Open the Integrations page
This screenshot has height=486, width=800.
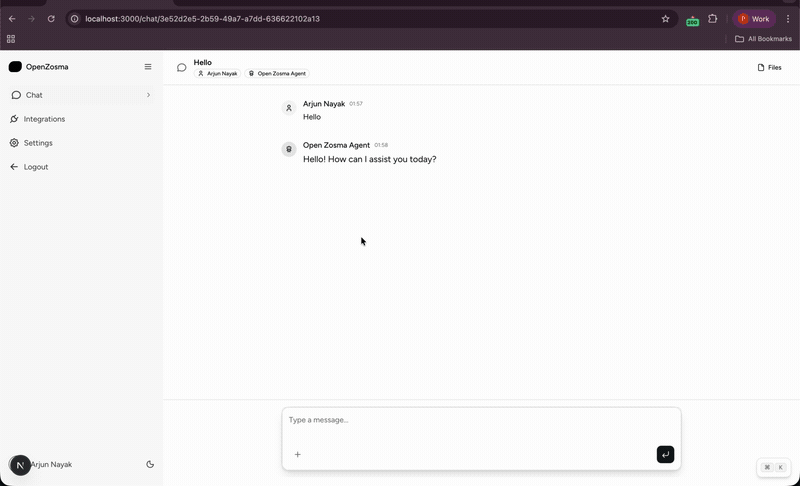[x=44, y=119]
